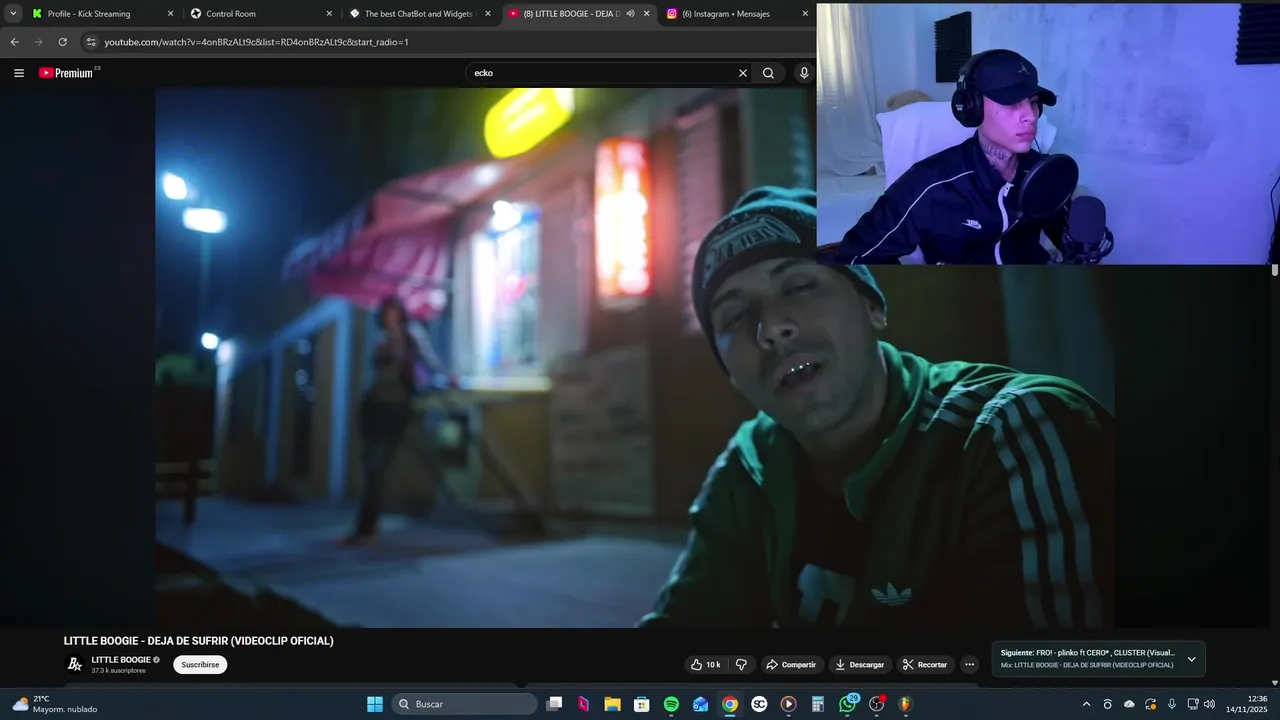The width and height of the screenshot is (1280, 720).
Task: Open Google Chrome taskbar icon
Action: tap(730, 704)
